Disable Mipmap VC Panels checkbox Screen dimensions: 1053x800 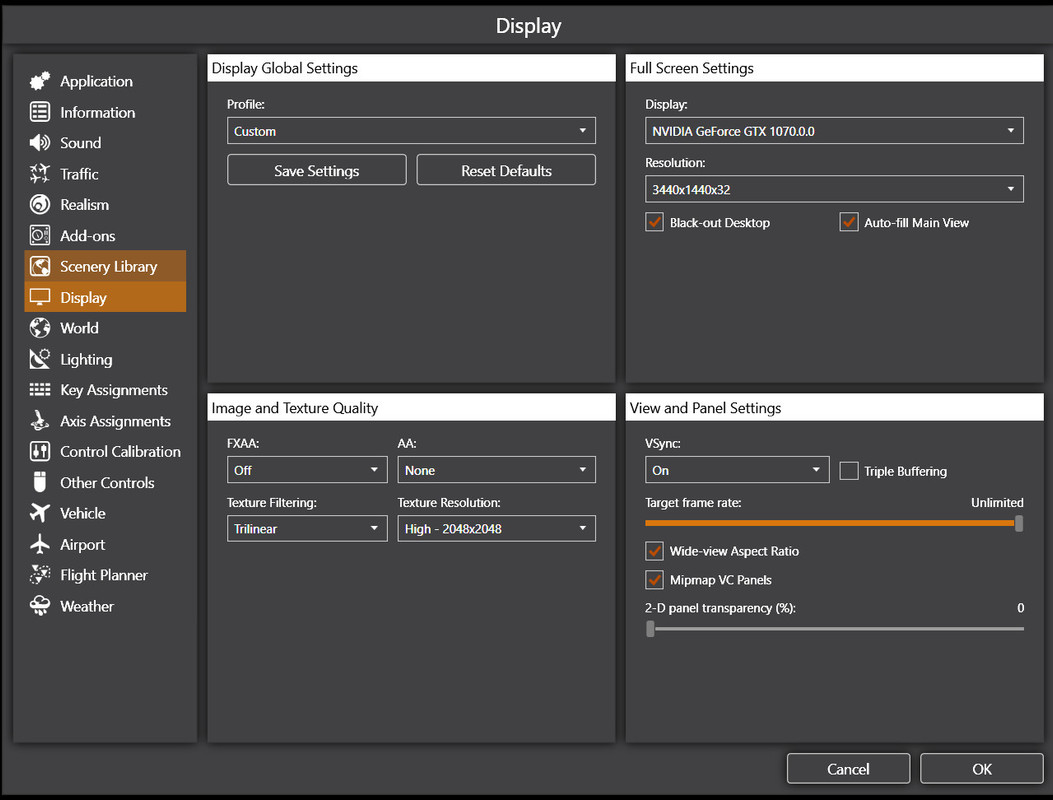coord(654,580)
